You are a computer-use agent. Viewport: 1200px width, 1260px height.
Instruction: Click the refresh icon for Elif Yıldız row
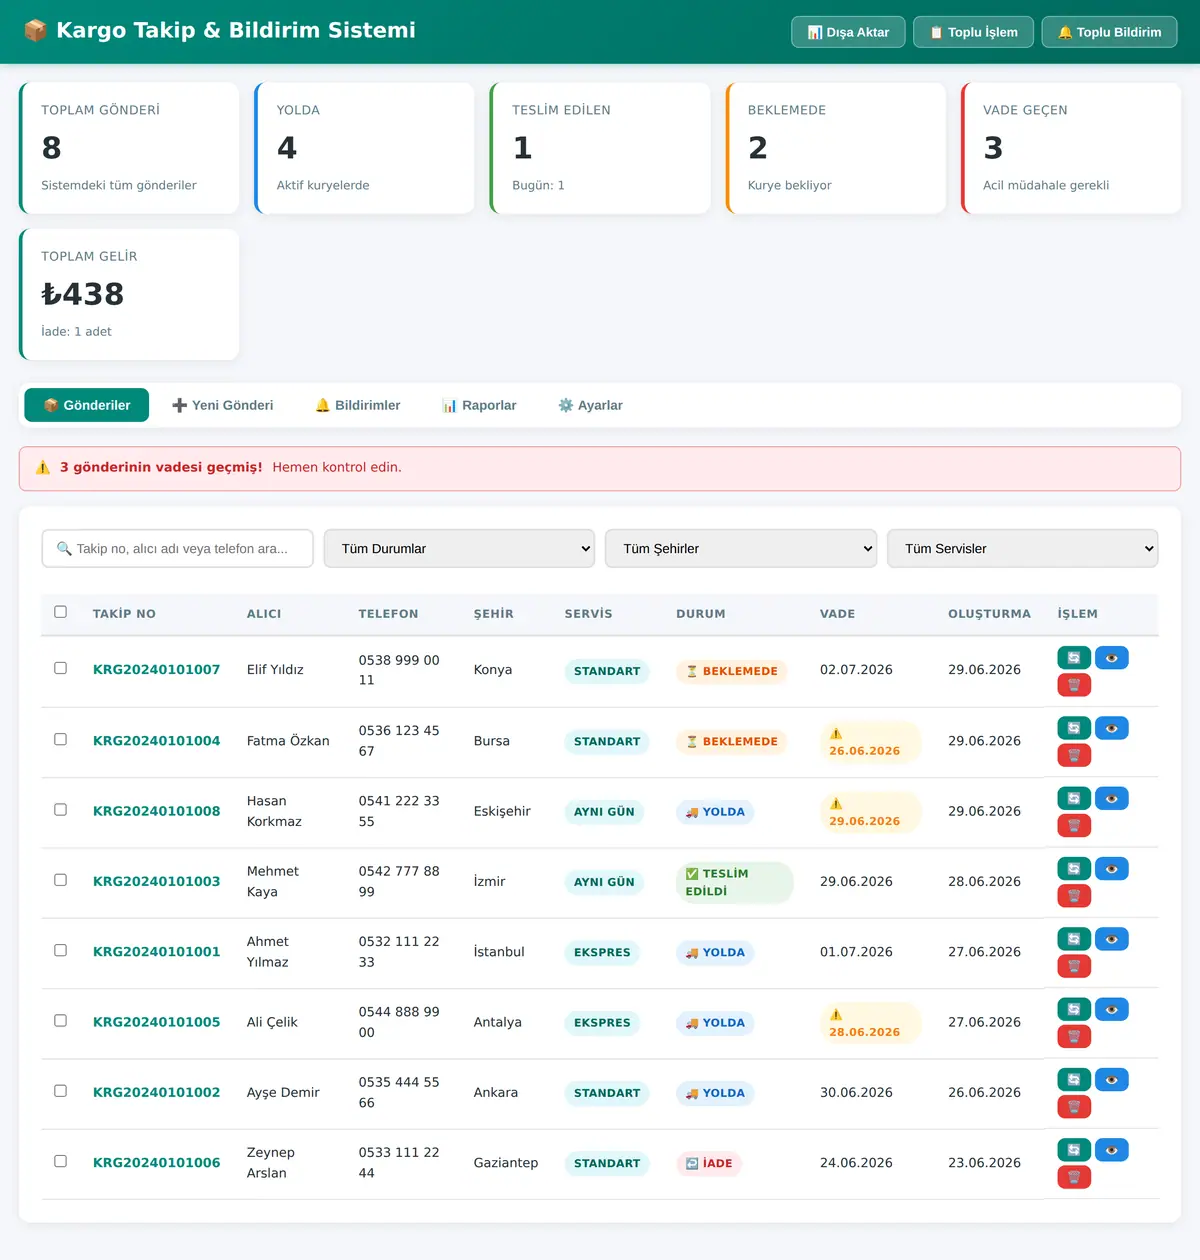pos(1074,658)
